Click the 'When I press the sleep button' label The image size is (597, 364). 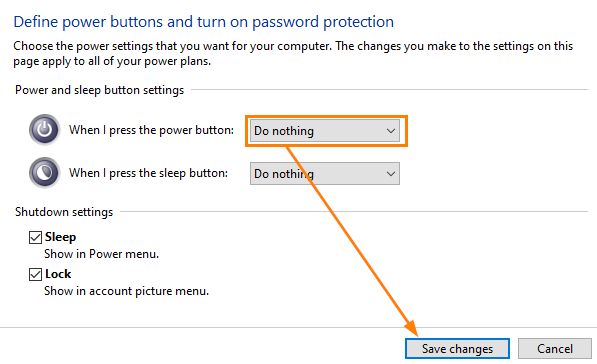[148, 173]
